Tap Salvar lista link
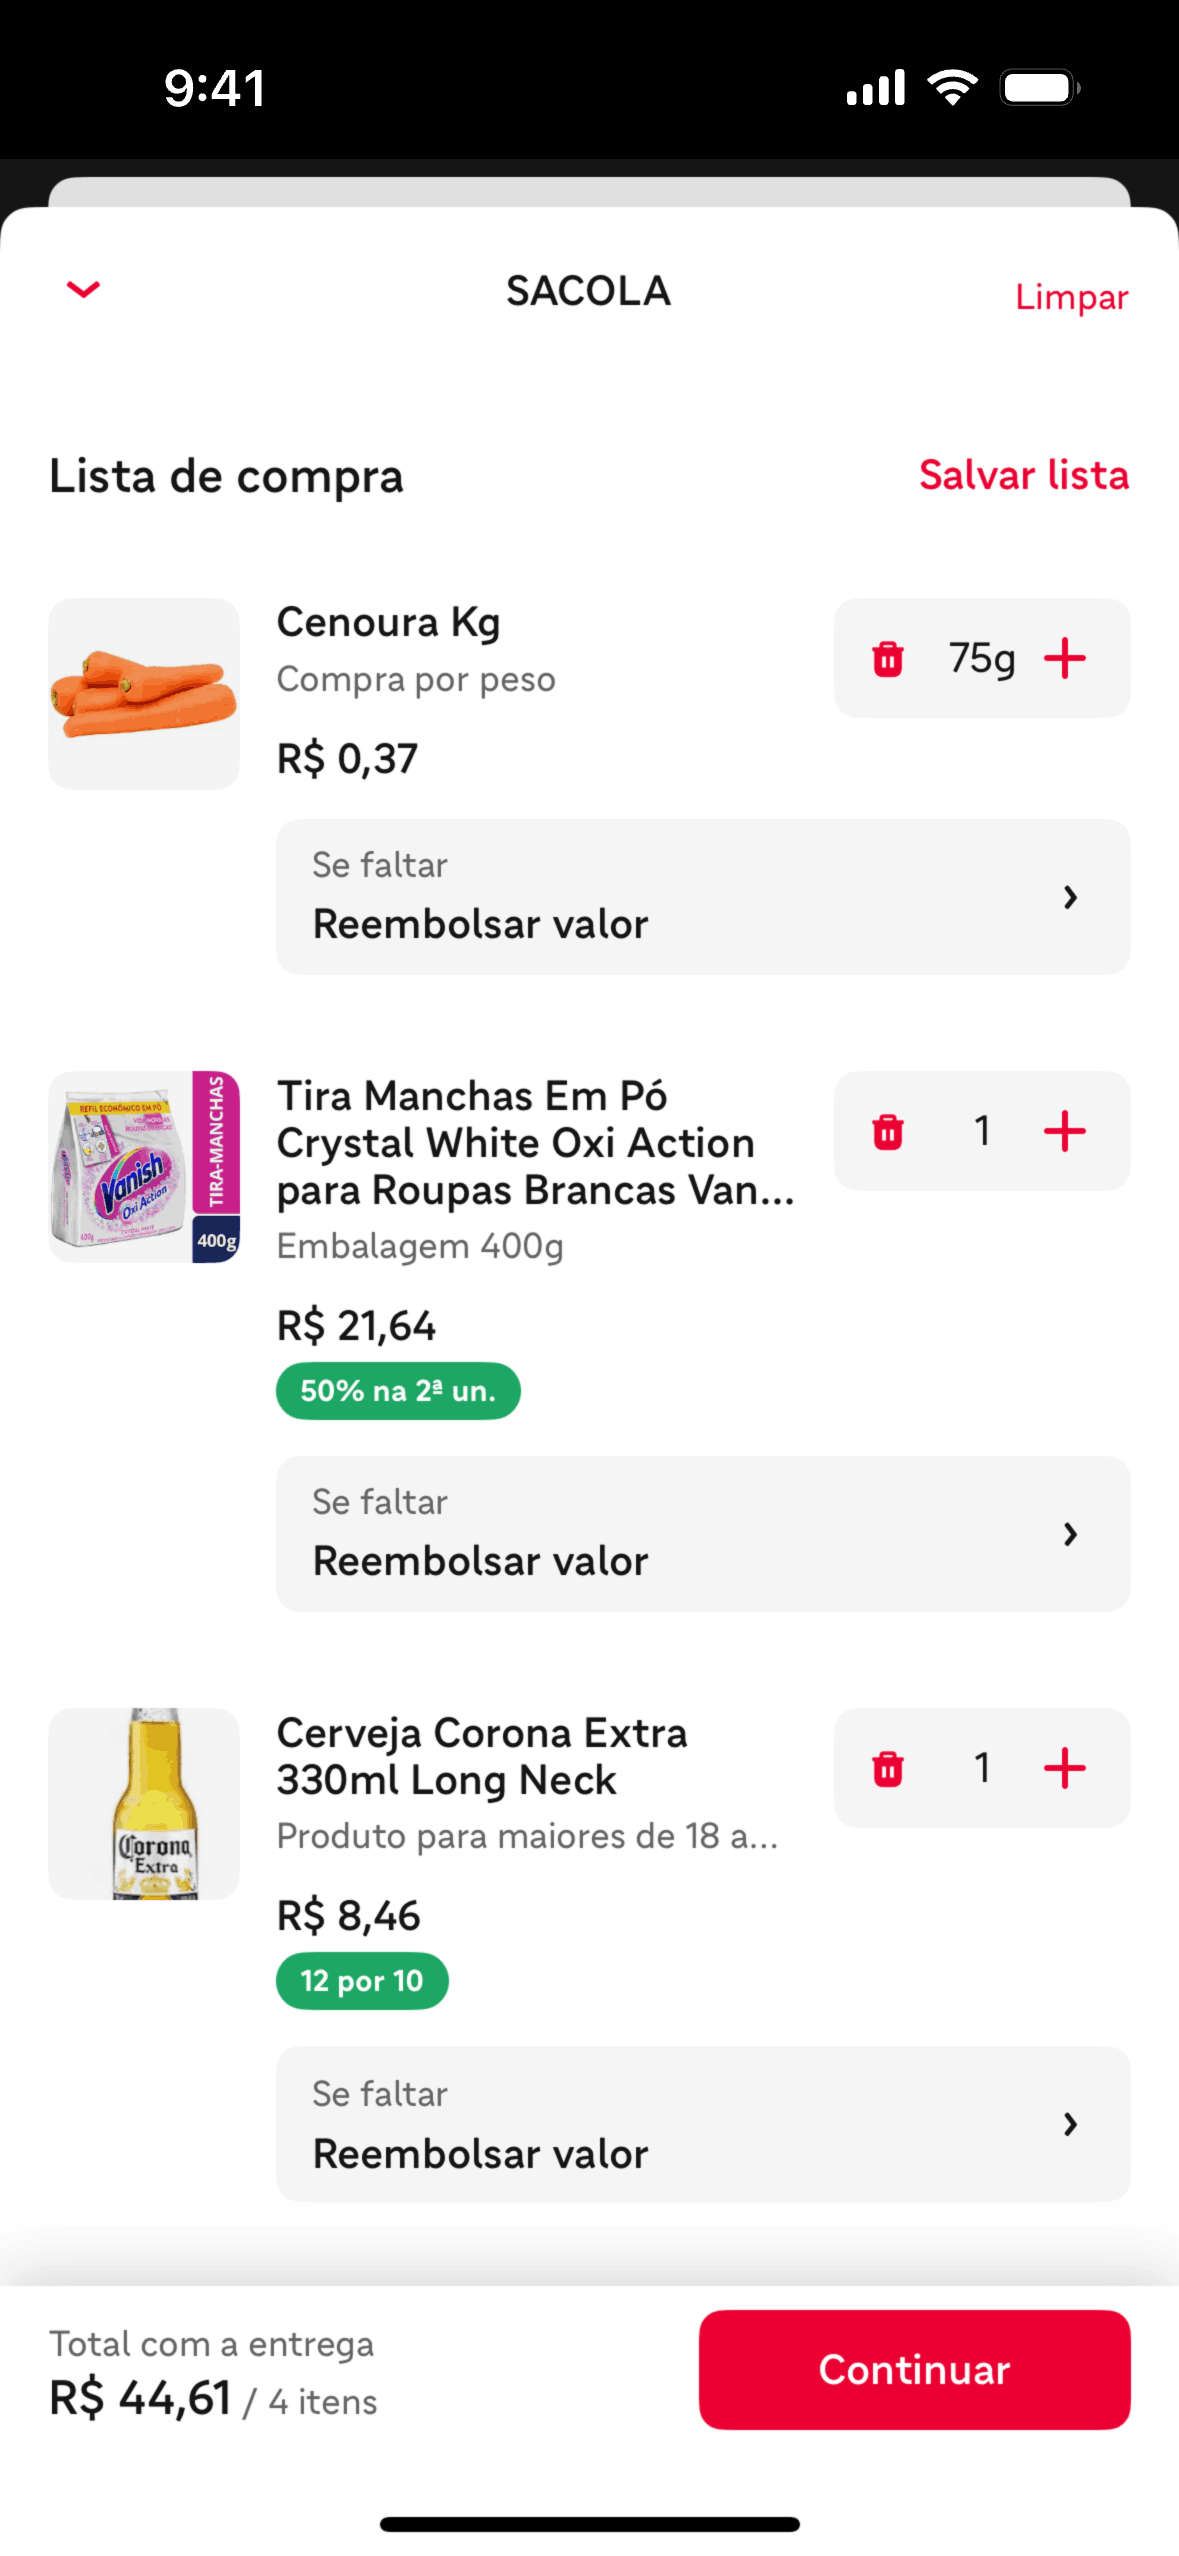This screenshot has width=1179, height=2556. (1023, 475)
